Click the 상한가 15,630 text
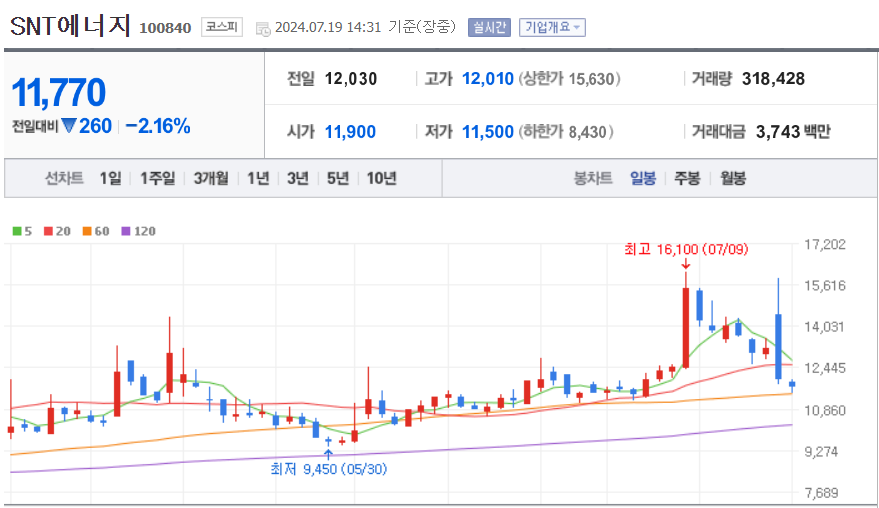Screen dimensions: 879x508 [569, 79]
